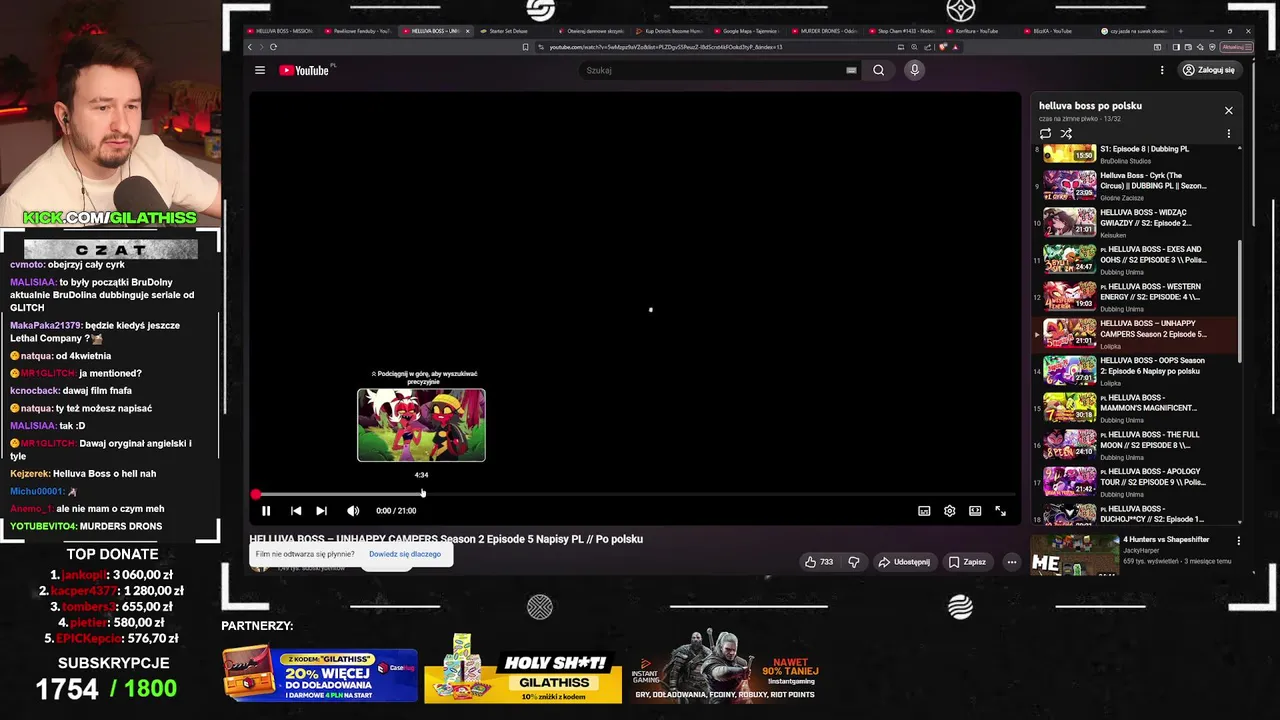
Task: Reload the browser page
Action: tap(273, 47)
